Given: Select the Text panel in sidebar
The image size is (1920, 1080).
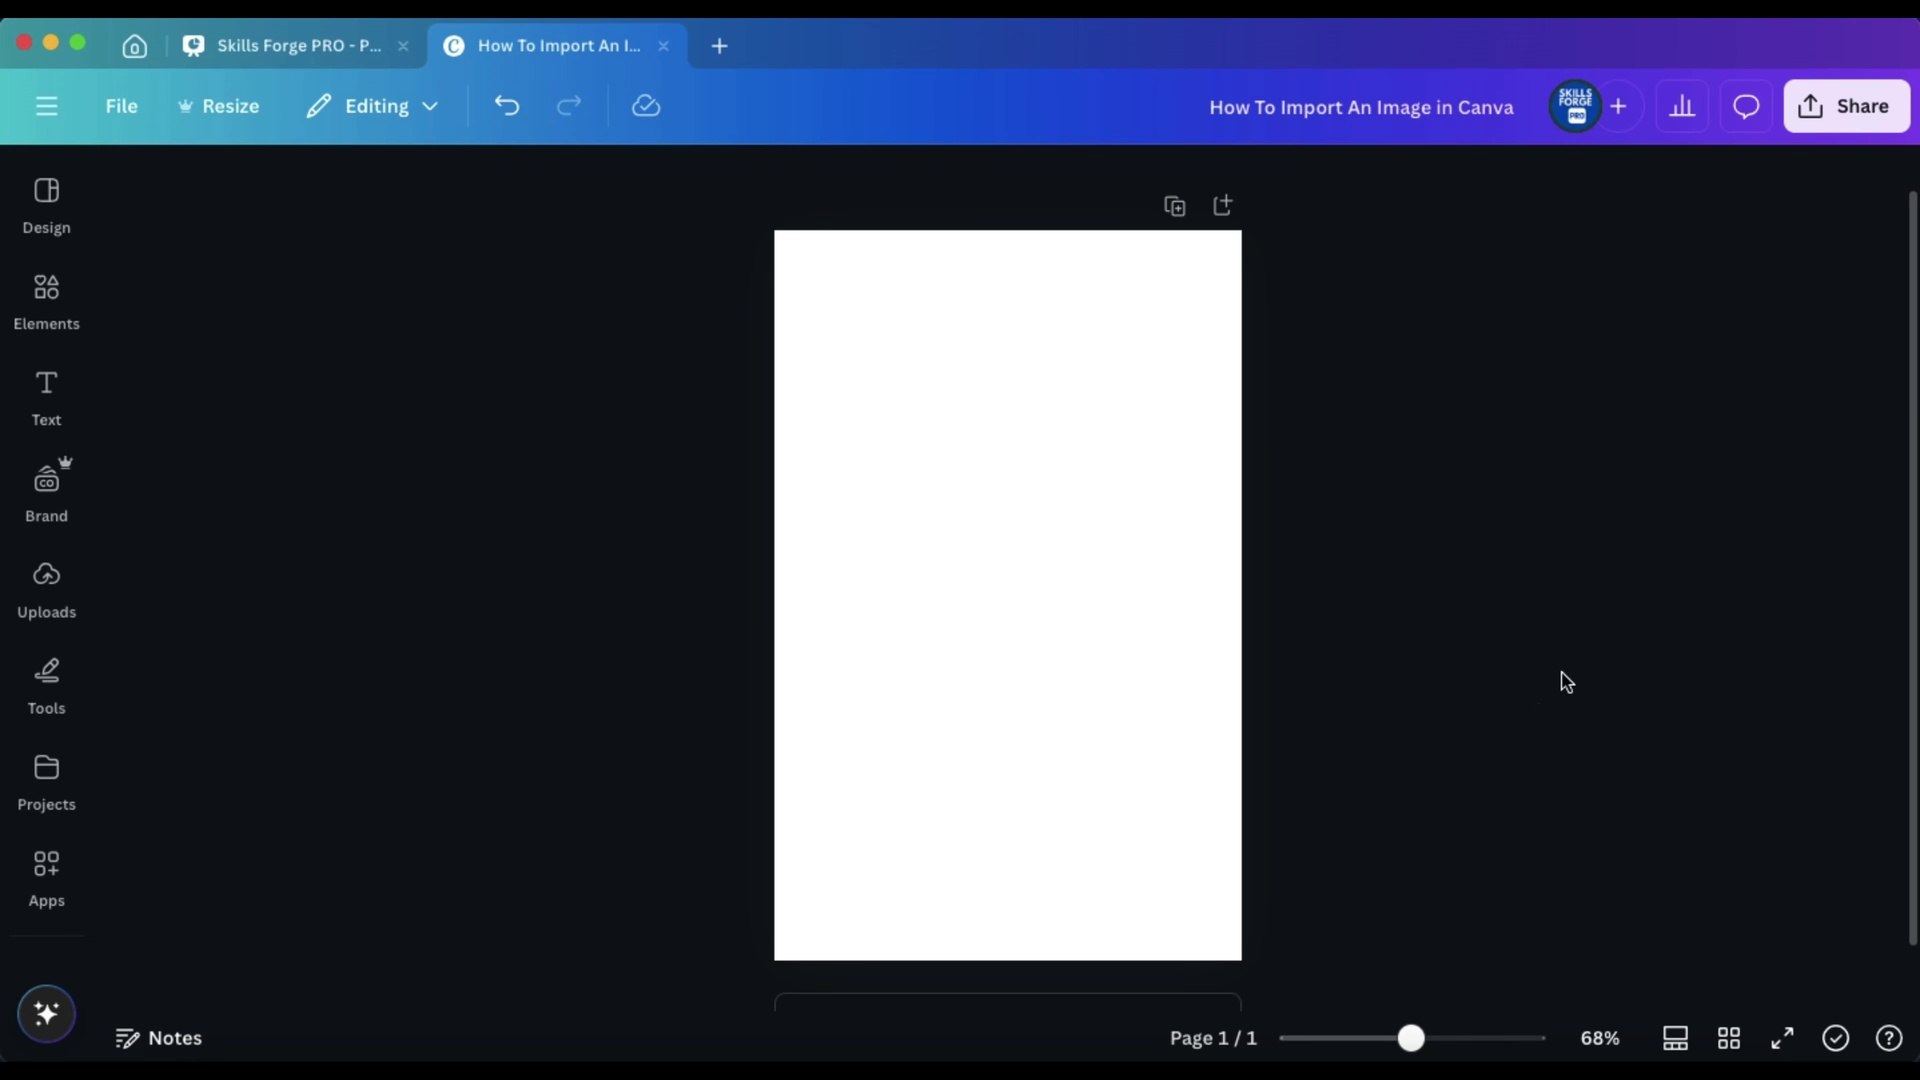Looking at the screenshot, I should [46, 395].
